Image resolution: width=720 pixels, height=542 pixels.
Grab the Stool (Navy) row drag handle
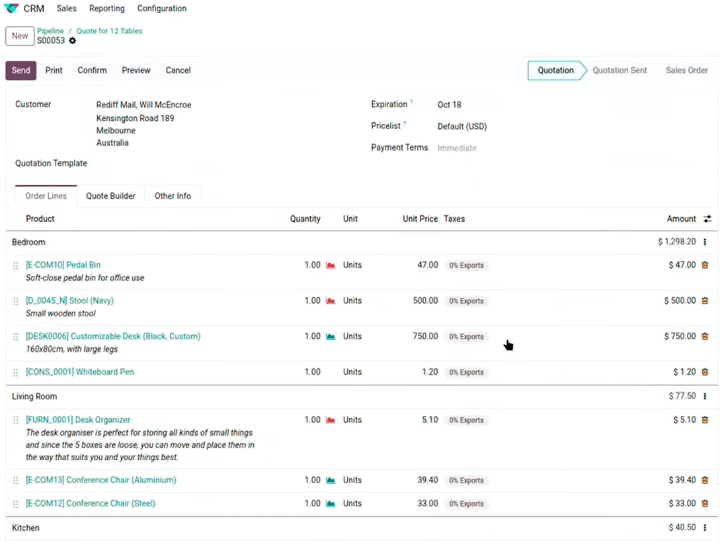click(16, 301)
